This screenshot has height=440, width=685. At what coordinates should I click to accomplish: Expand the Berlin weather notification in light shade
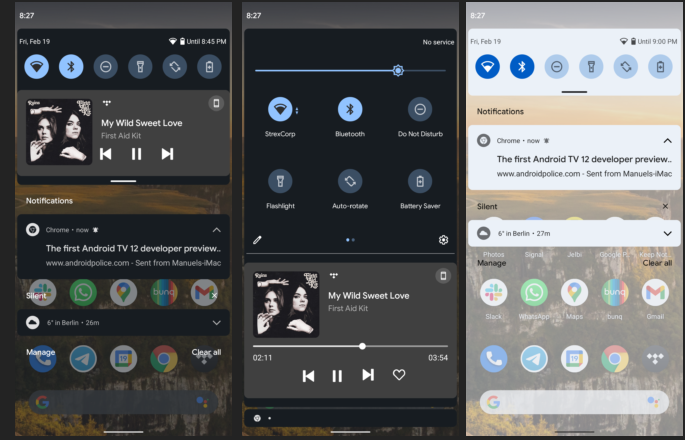coord(667,233)
